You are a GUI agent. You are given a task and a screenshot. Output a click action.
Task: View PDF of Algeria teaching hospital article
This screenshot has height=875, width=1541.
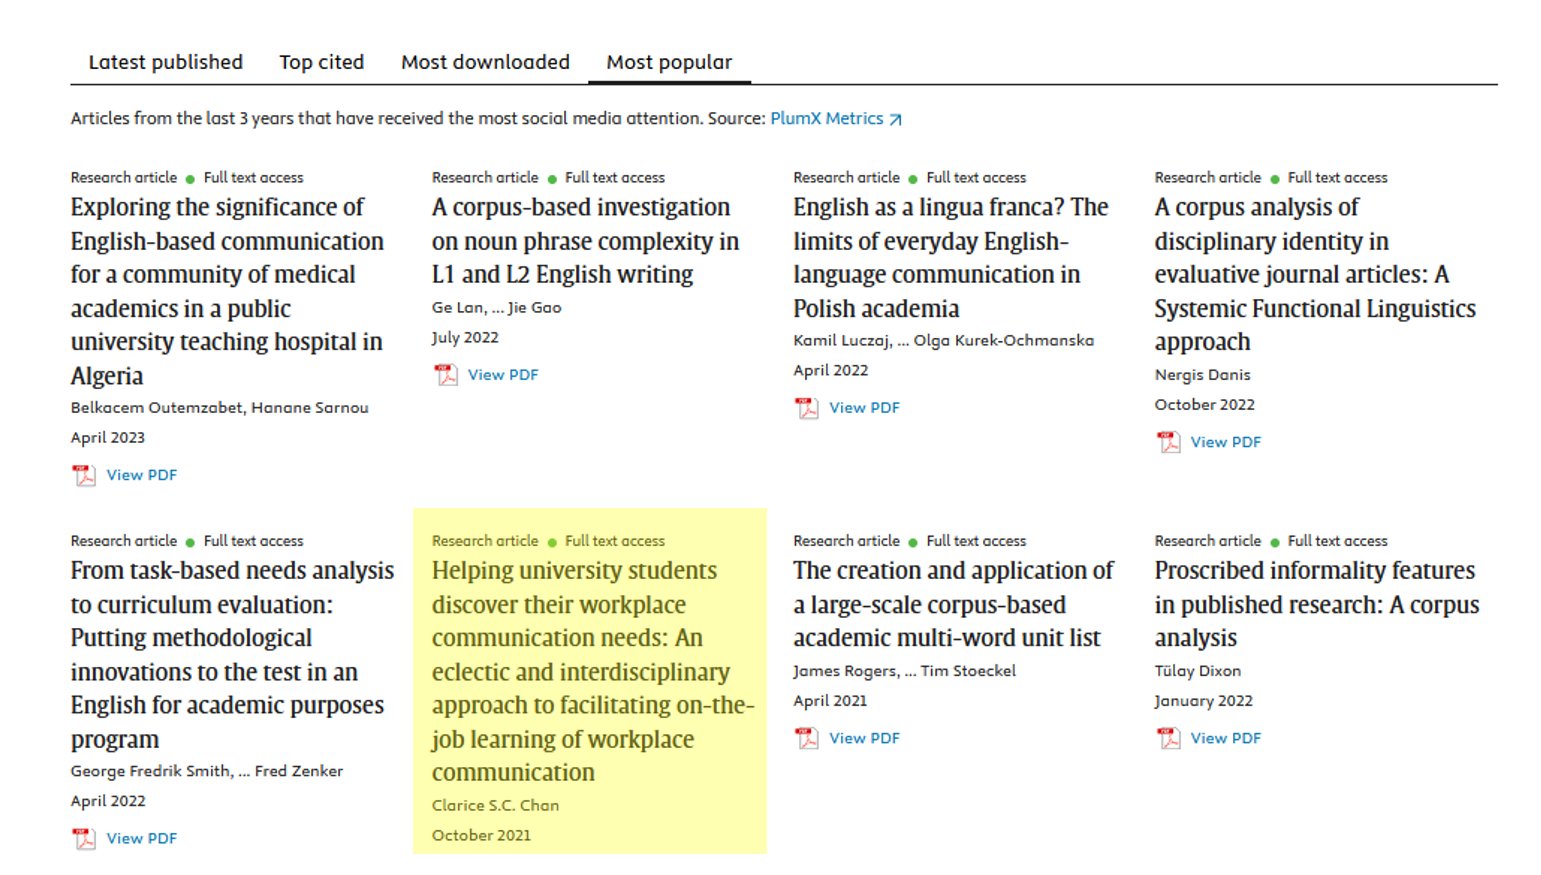(x=142, y=475)
